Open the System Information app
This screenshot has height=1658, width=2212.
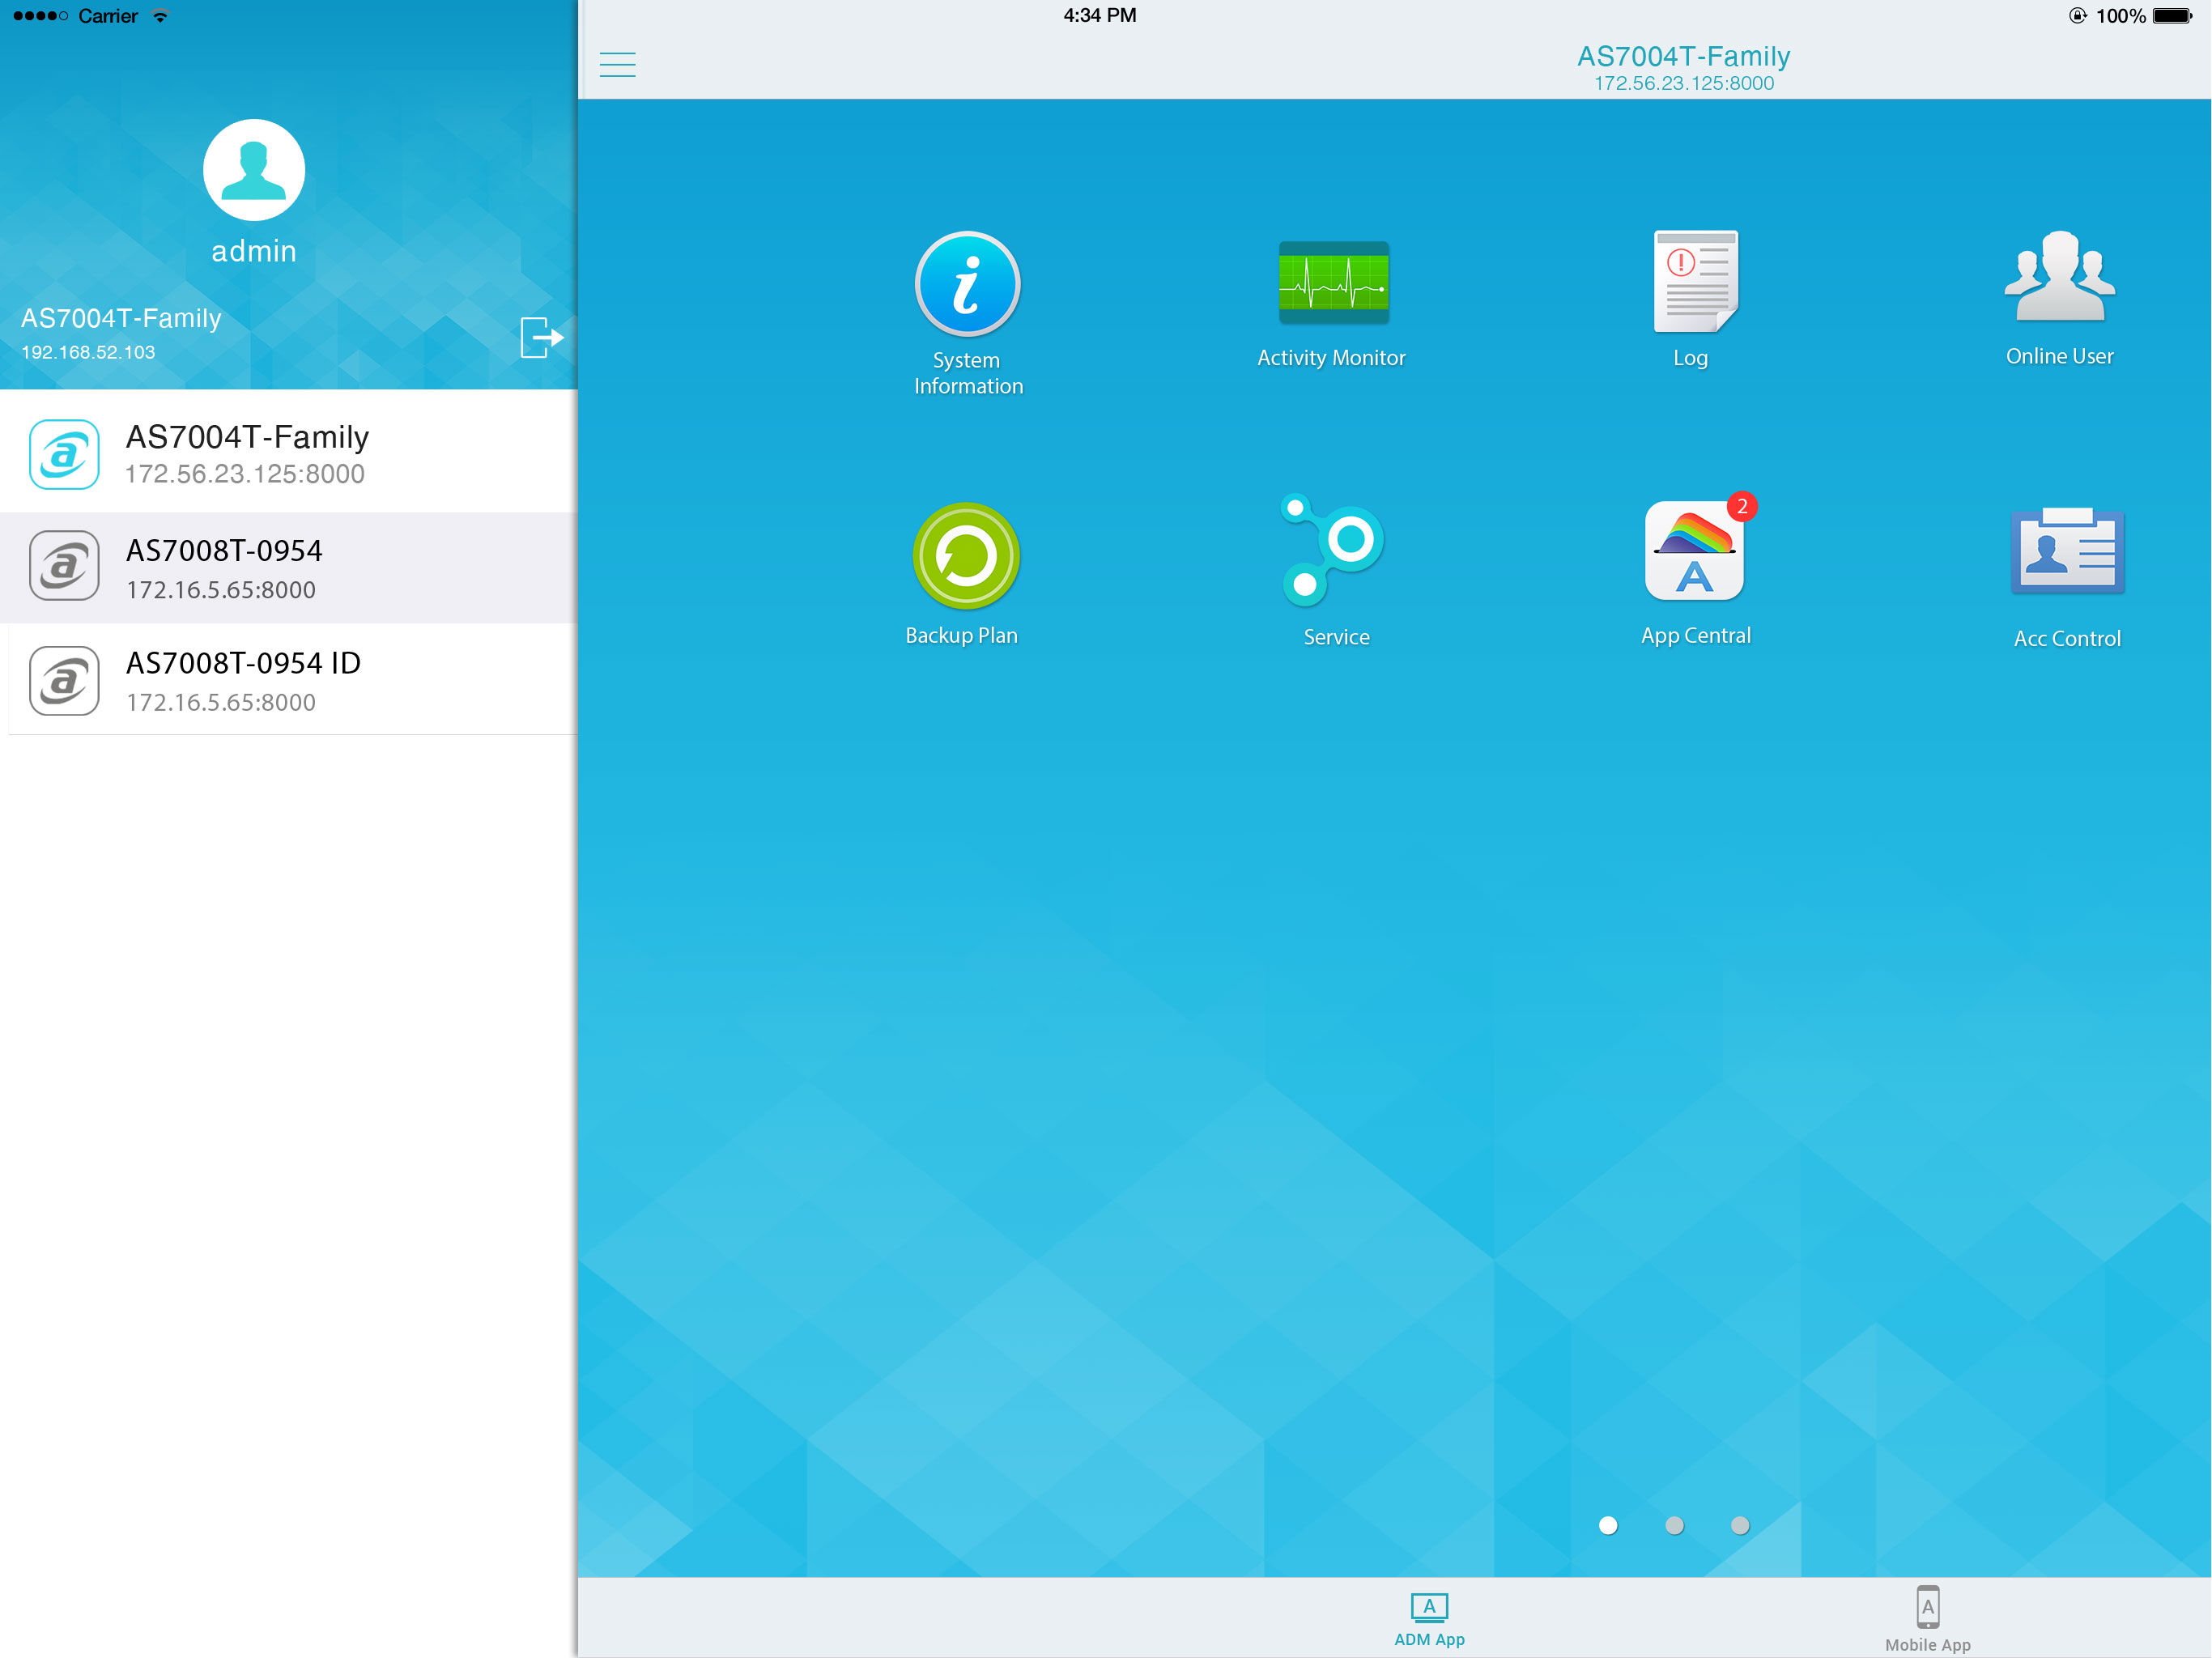pos(967,285)
